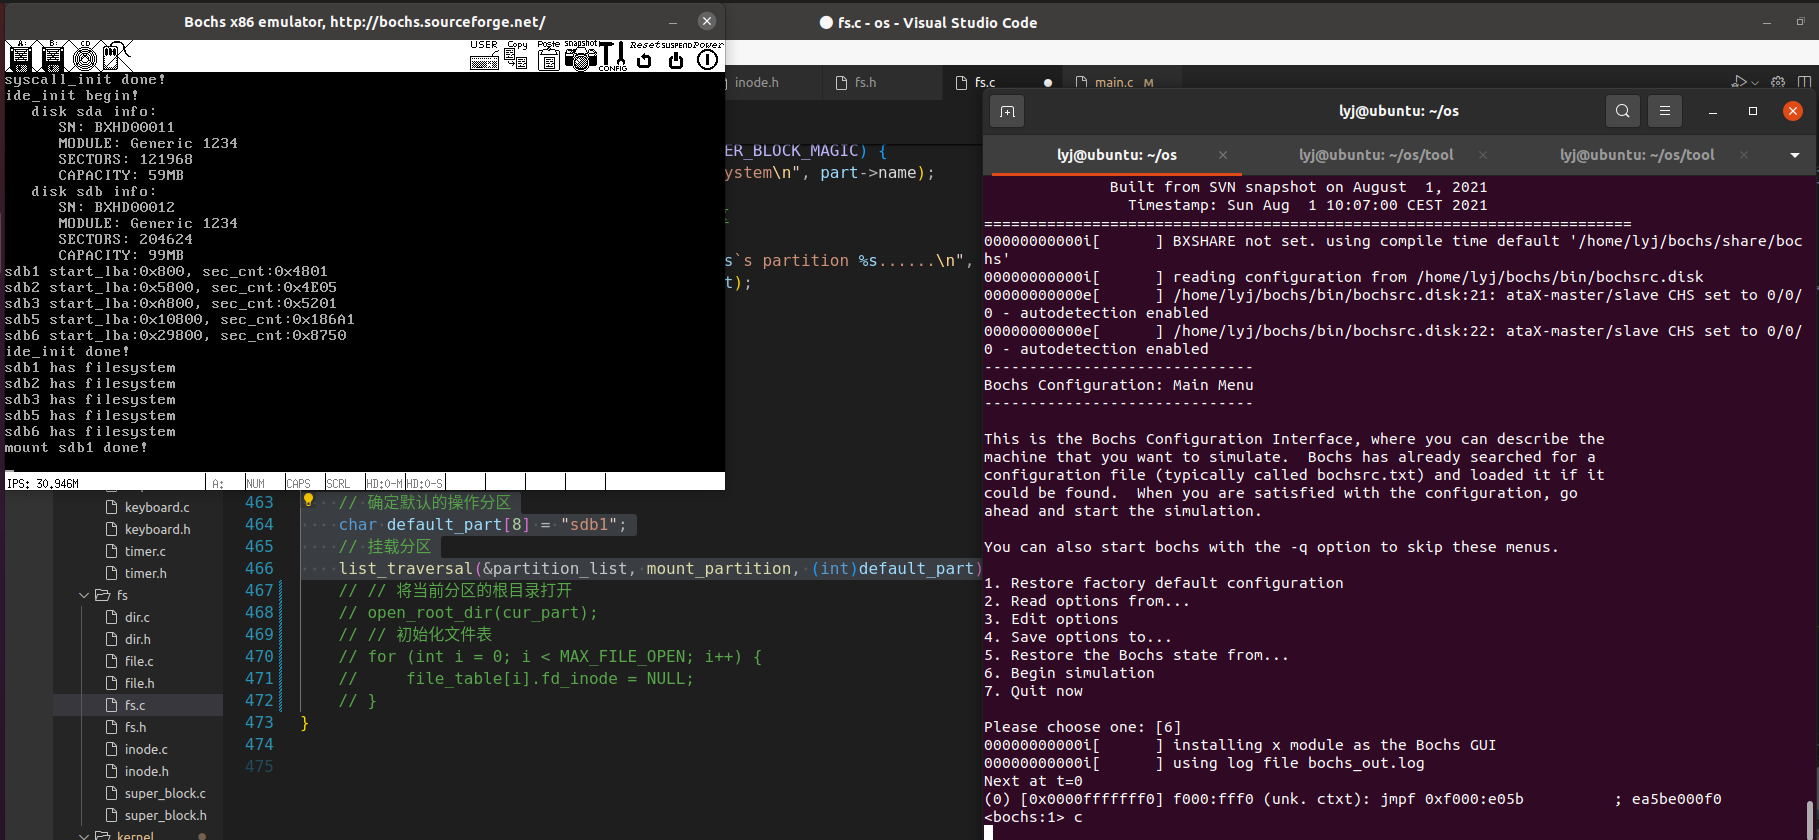Take a snapshot with the Bochs camera icon
Image resolution: width=1819 pixels, height=840 pixels.
(580, 56)
